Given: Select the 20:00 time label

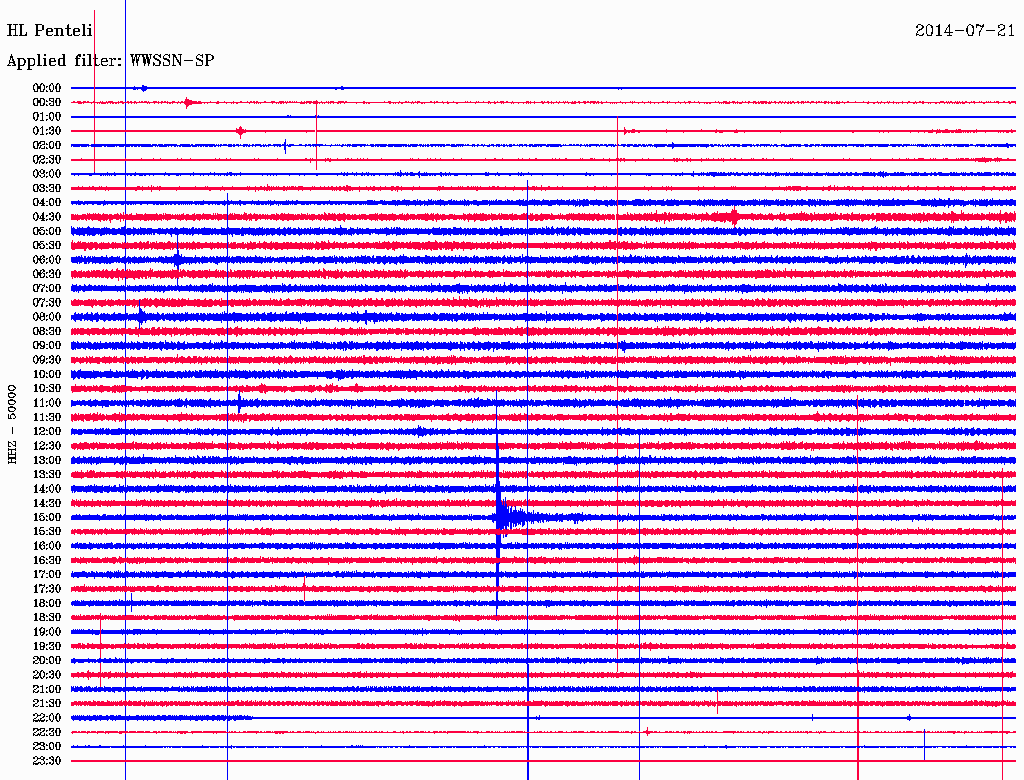Looking at the screenshot, I should click(x=46, y=660).
